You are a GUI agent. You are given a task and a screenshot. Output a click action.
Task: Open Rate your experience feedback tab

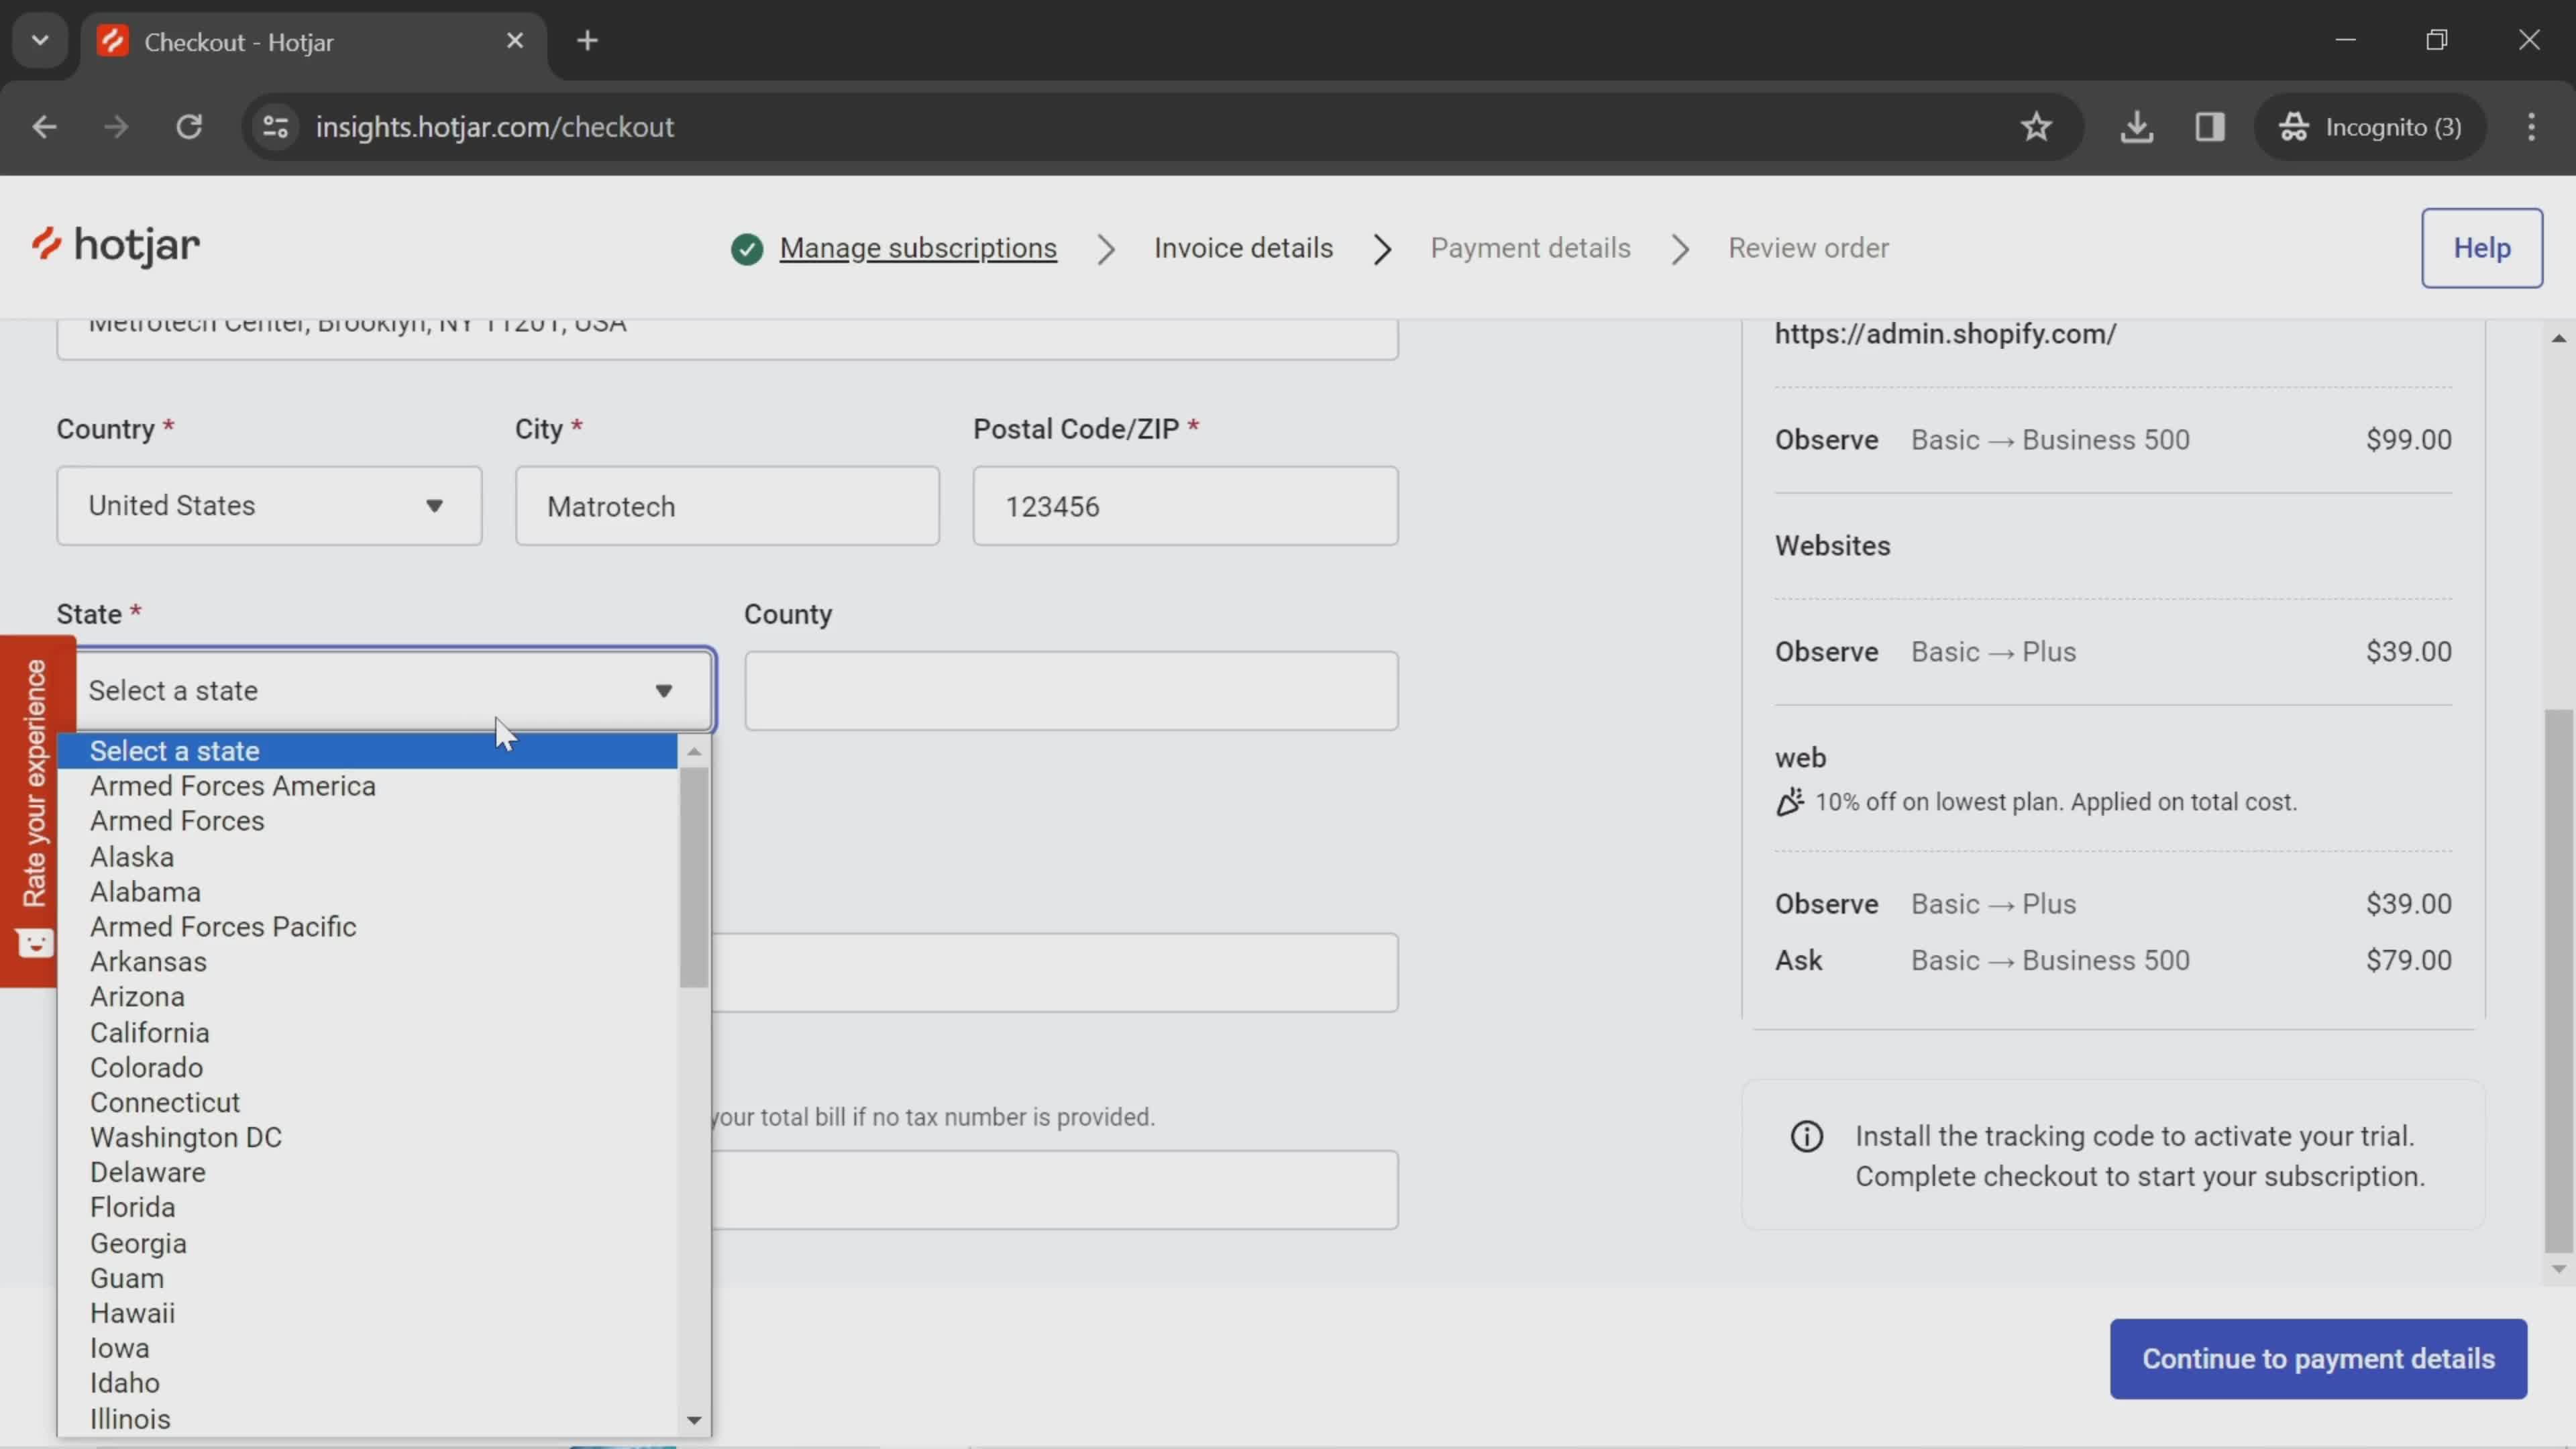click(37, 811)
